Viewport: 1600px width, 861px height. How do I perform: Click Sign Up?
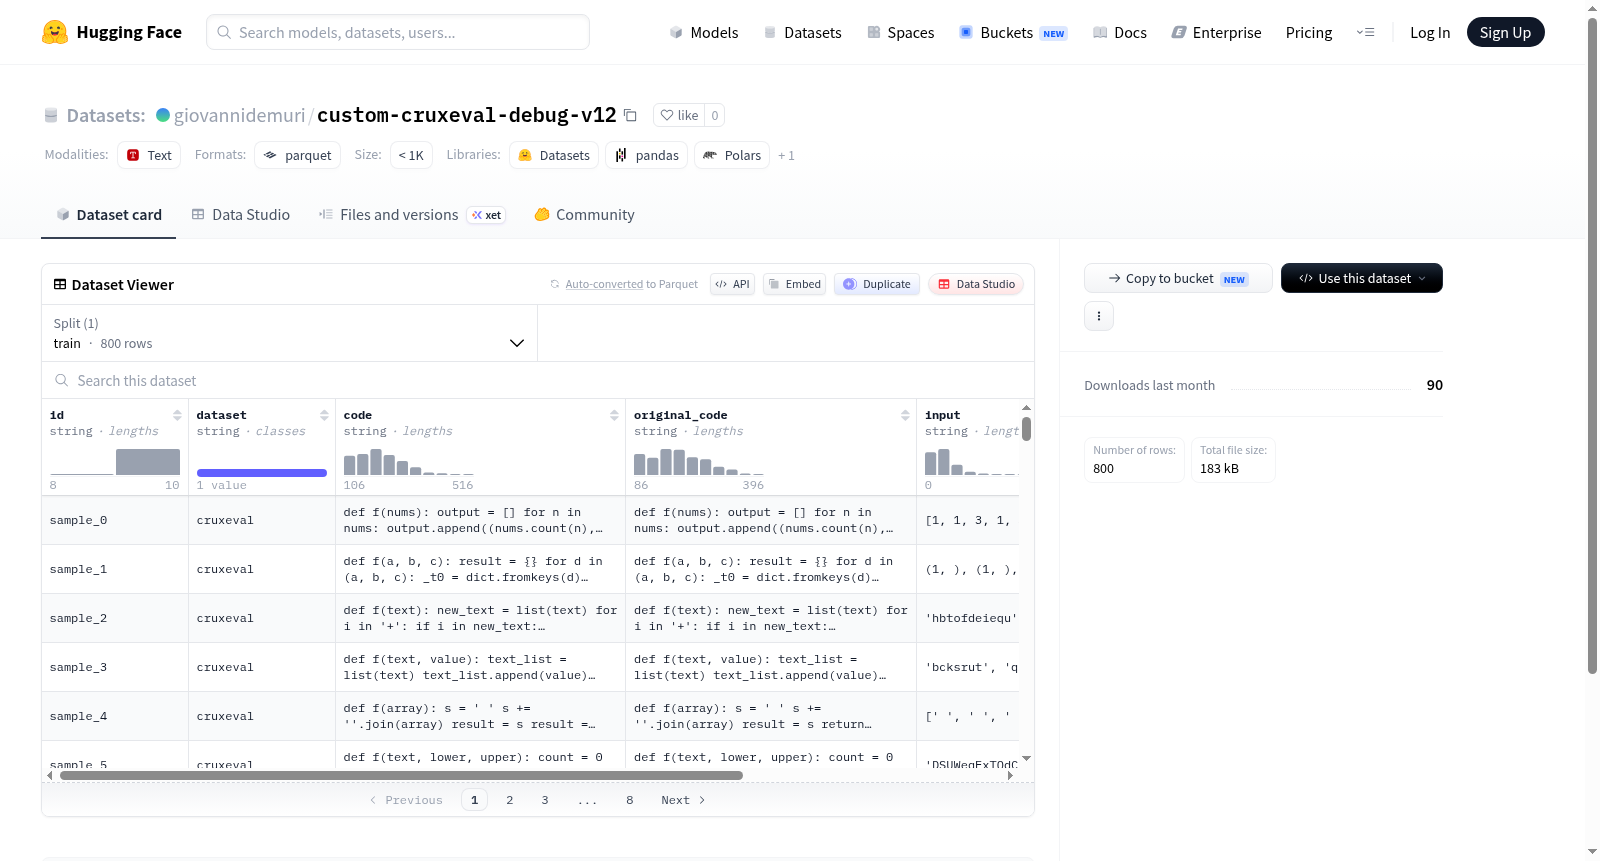[1505, 32]
